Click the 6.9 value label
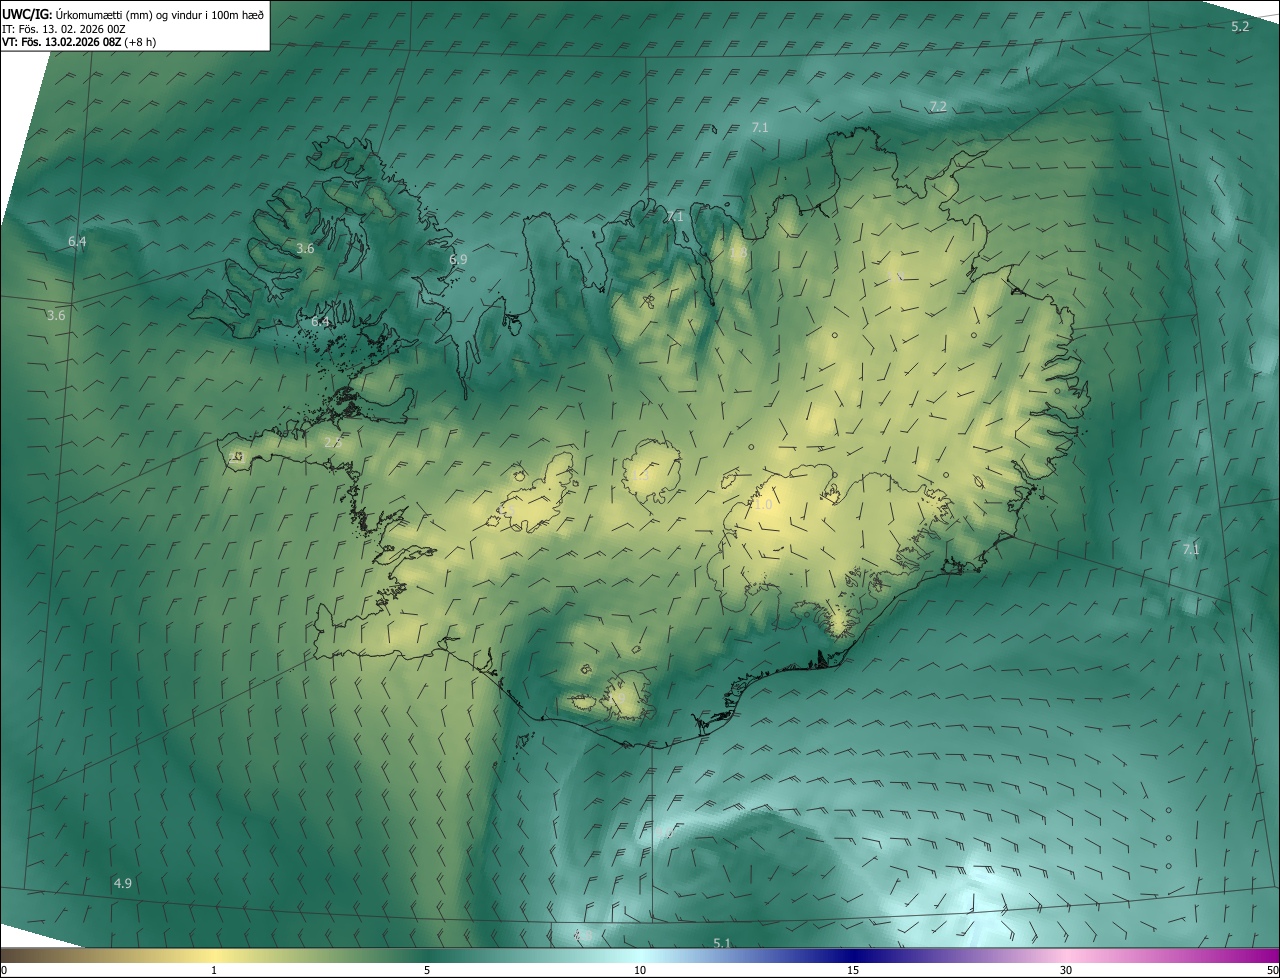The height and width of the screenshot is (978, 1280). tap(458, 259)
